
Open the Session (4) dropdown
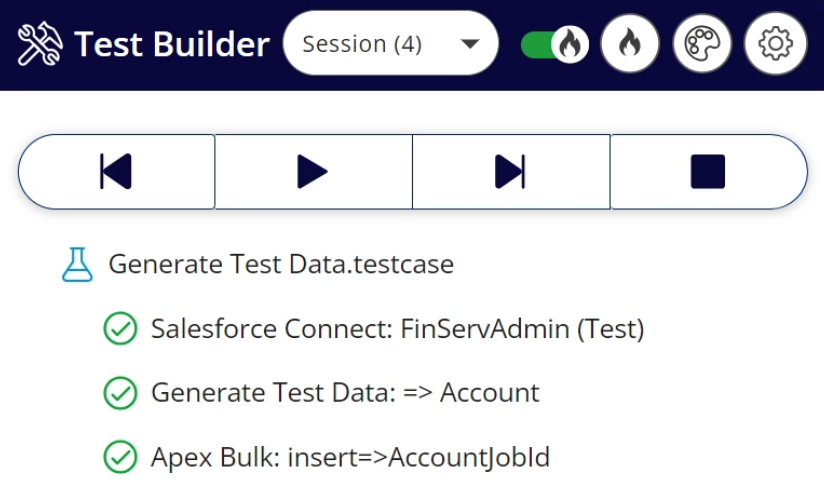coord(390,44)
